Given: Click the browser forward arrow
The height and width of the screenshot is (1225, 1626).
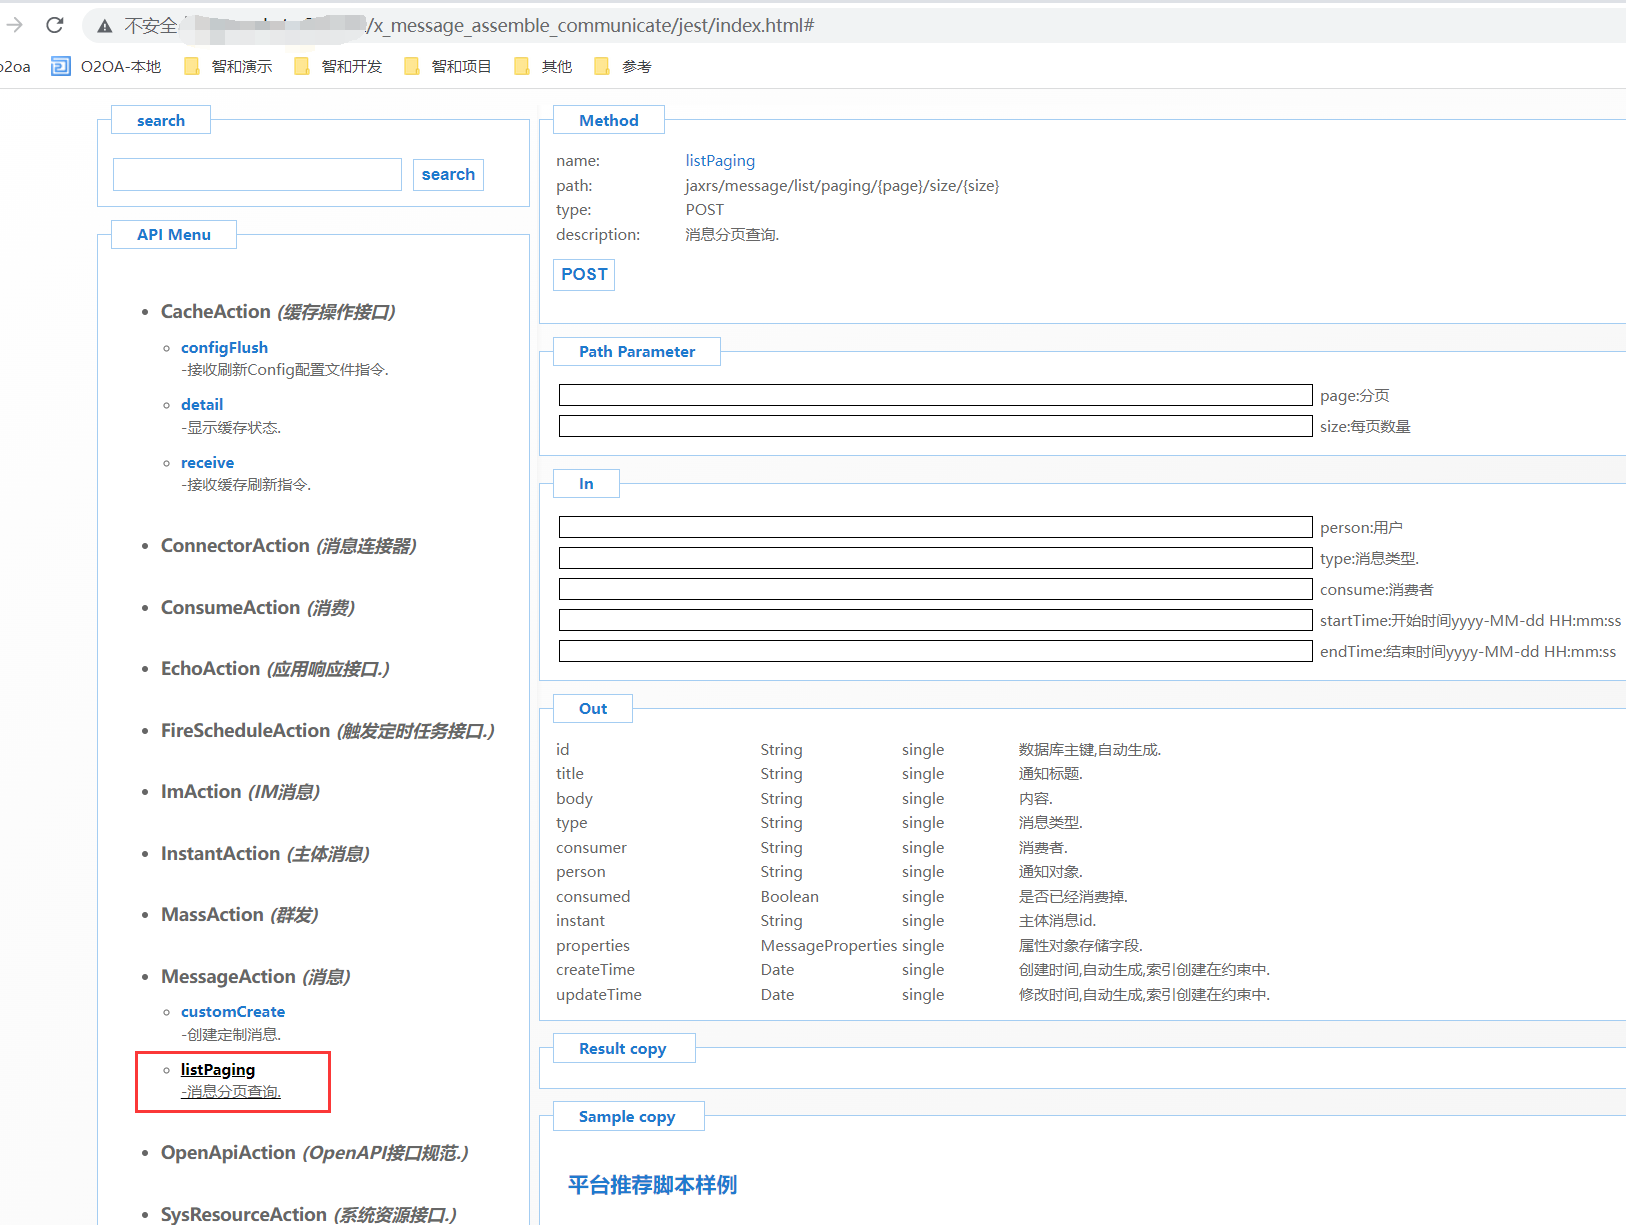Looking at the screenshot, I should (15, 25).
